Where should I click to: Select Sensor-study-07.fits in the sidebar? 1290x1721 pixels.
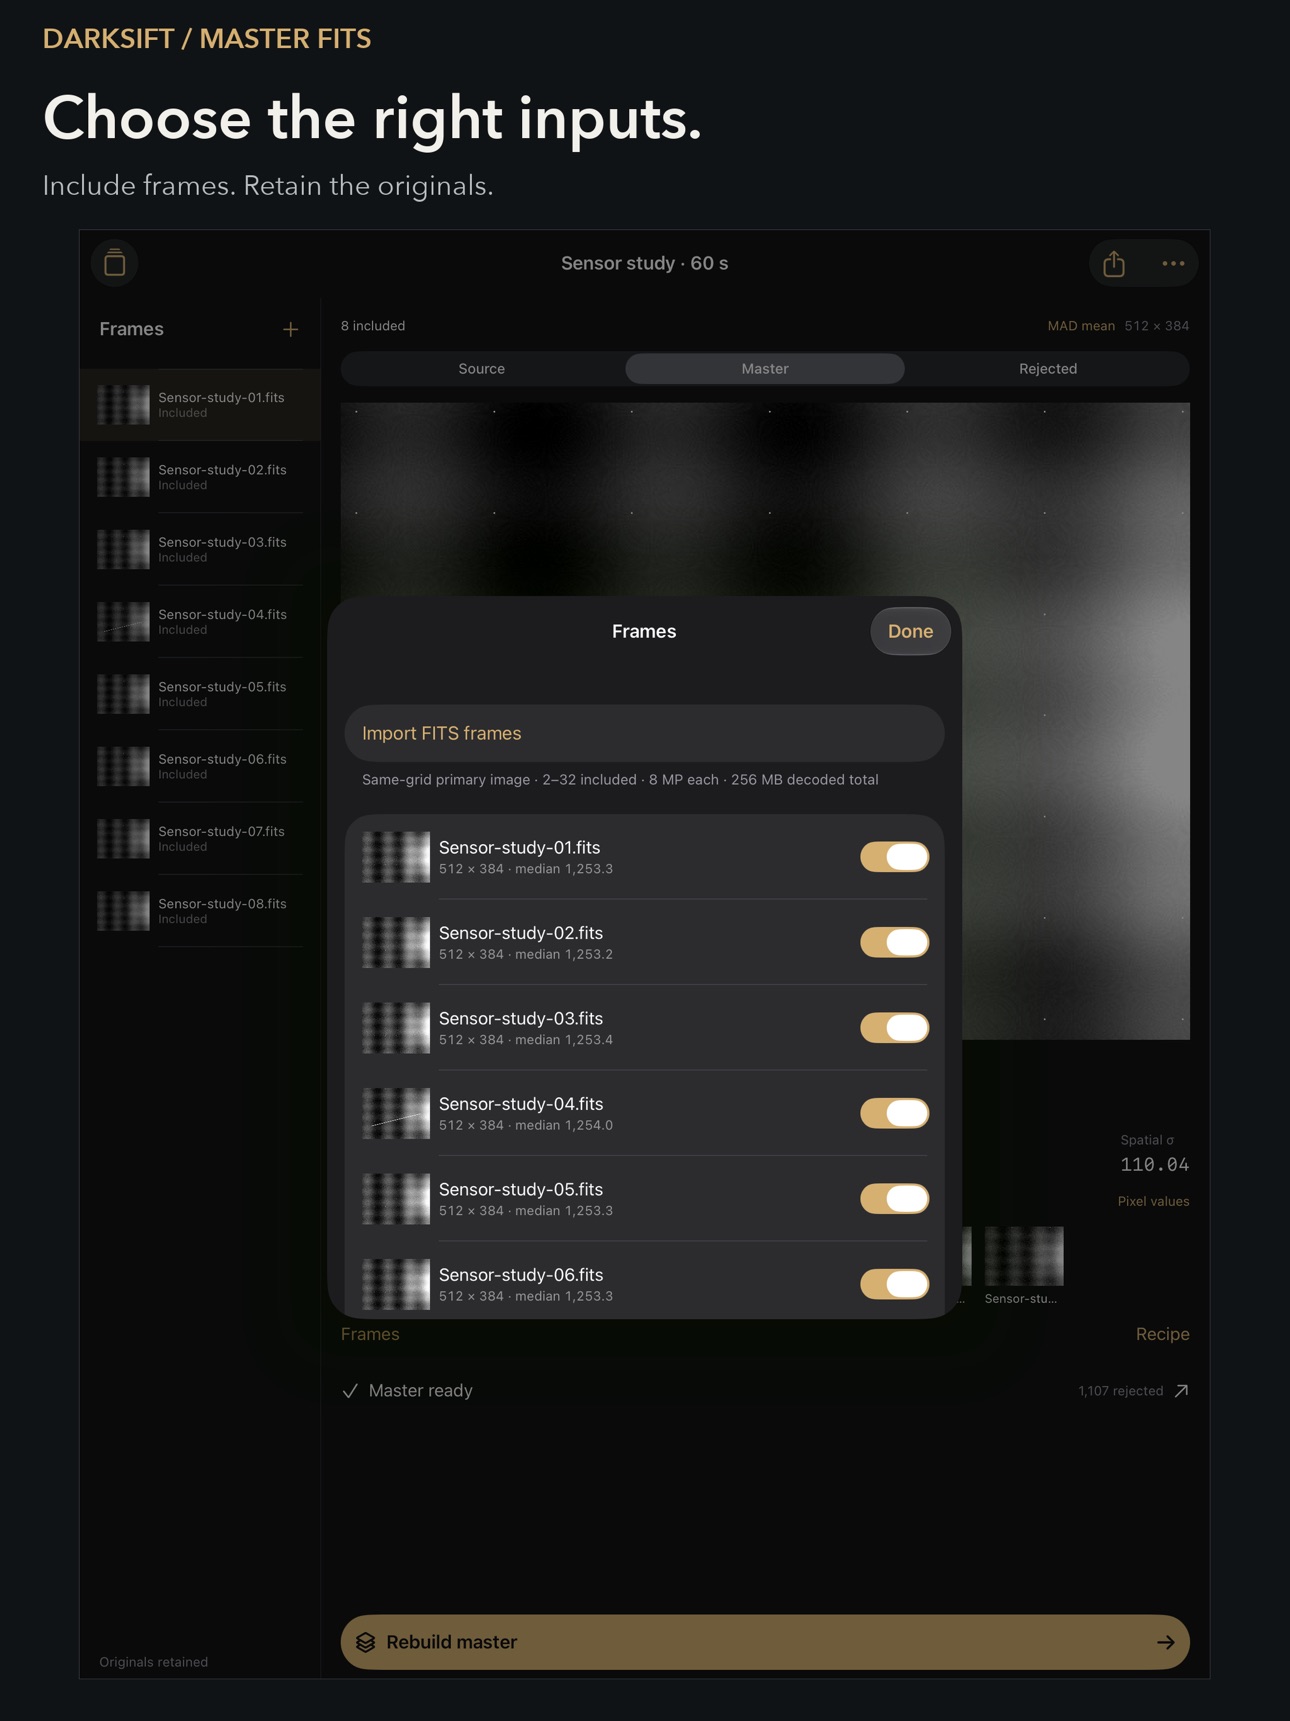coord(200,838)
